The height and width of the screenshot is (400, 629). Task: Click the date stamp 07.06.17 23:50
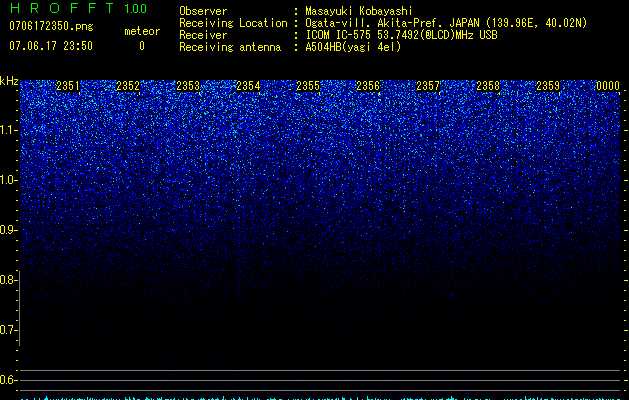tap(51, 46)
